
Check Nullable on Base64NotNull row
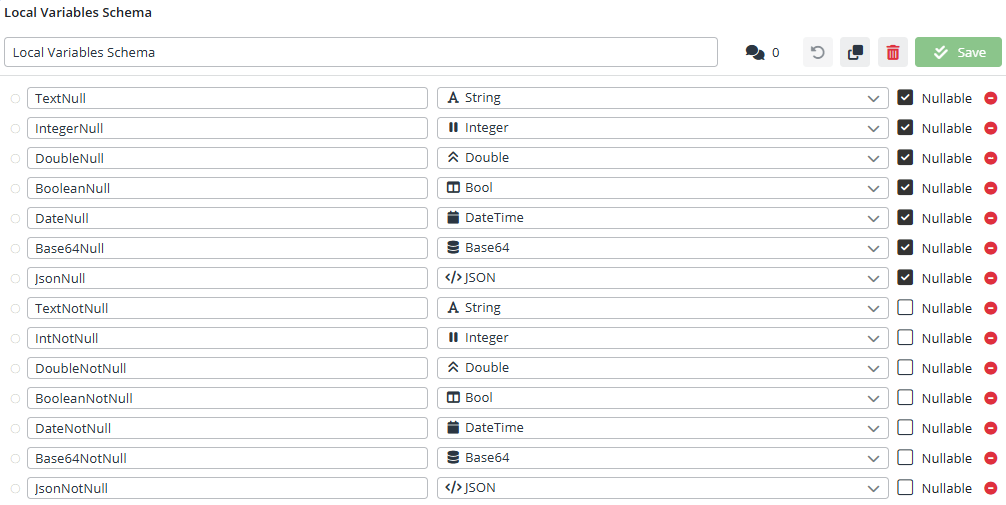coord(905,458)
